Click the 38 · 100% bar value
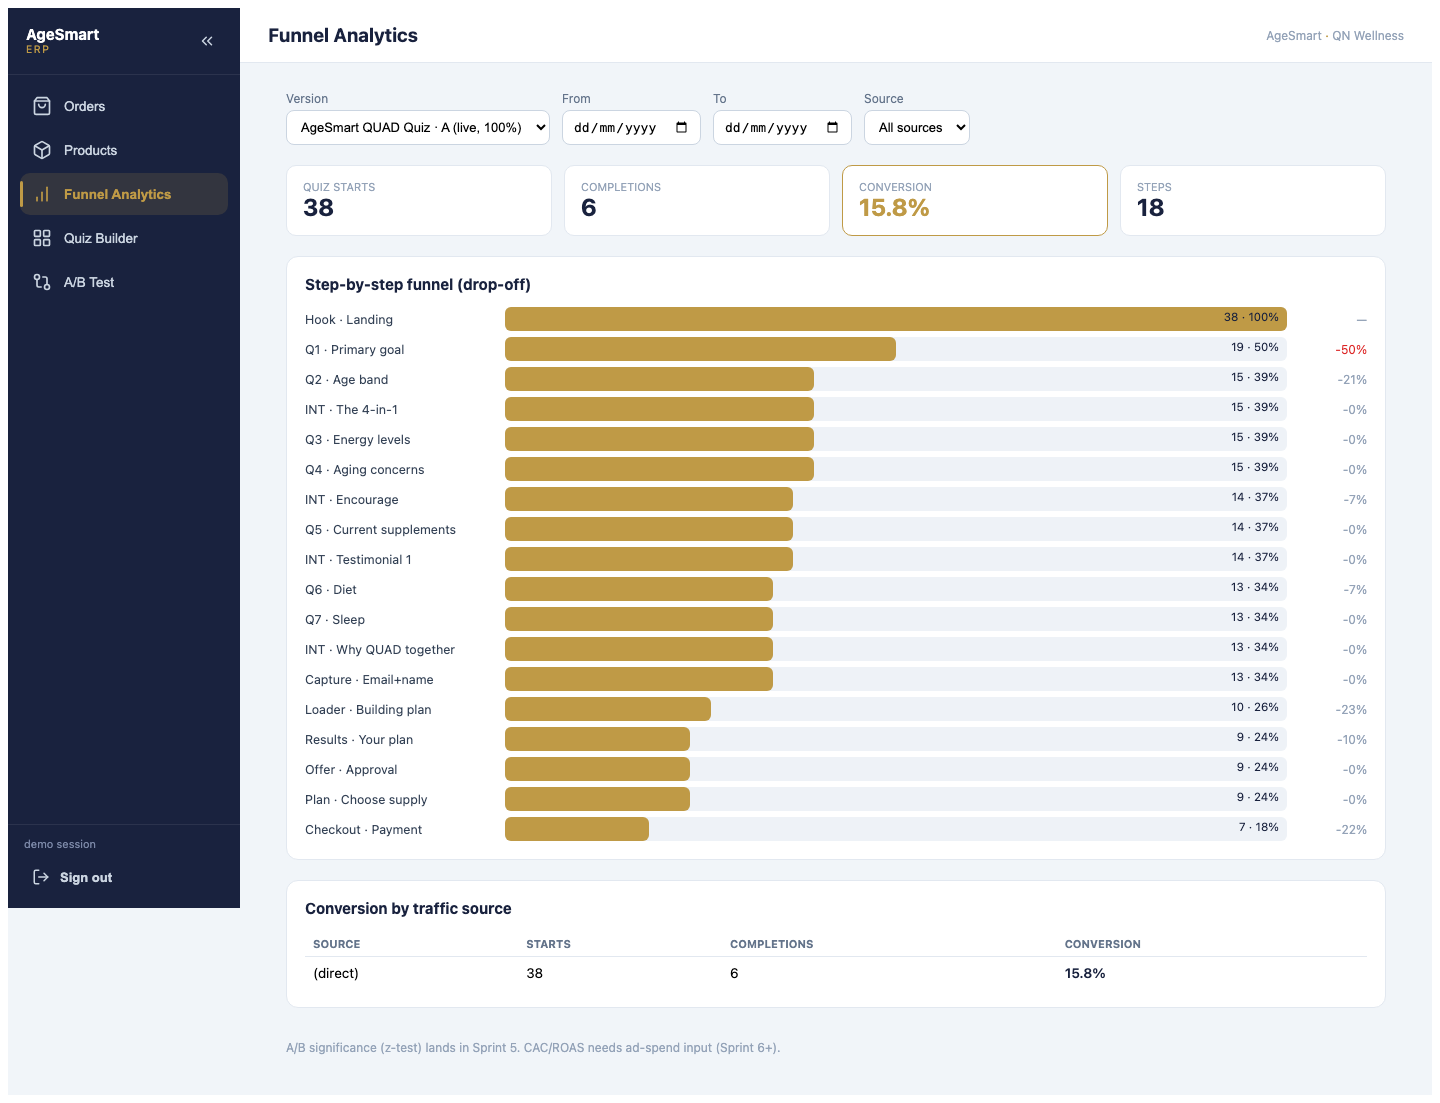The width and height of the screenshot is (1440, 1103). (1251, 317)
